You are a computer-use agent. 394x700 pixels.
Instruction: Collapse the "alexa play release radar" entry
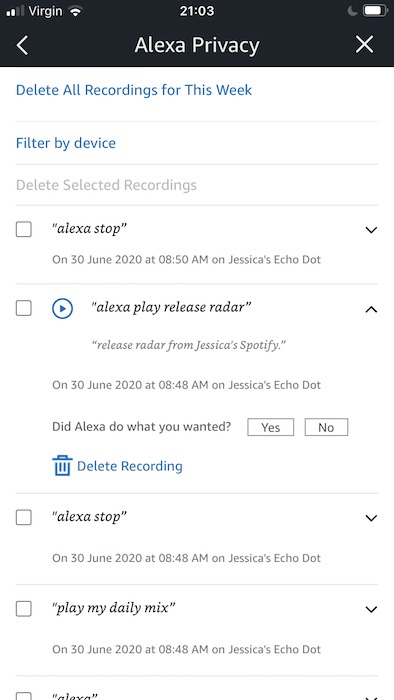pyautogui.click(x=371, y=309)
